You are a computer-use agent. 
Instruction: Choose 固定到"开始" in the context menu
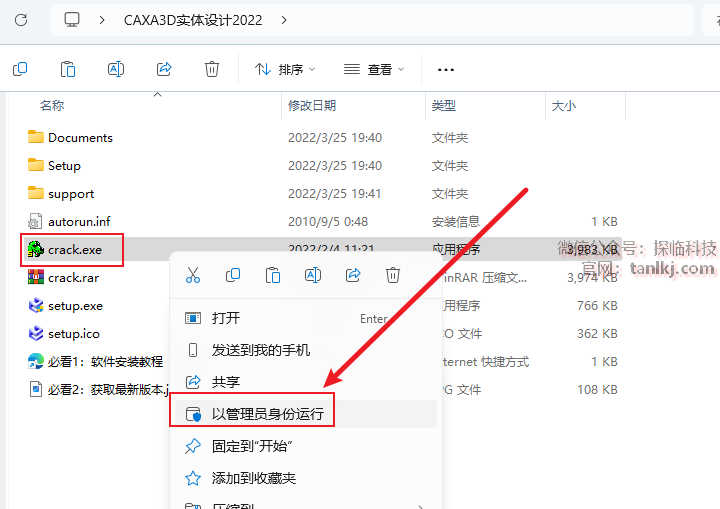(304, 447)
